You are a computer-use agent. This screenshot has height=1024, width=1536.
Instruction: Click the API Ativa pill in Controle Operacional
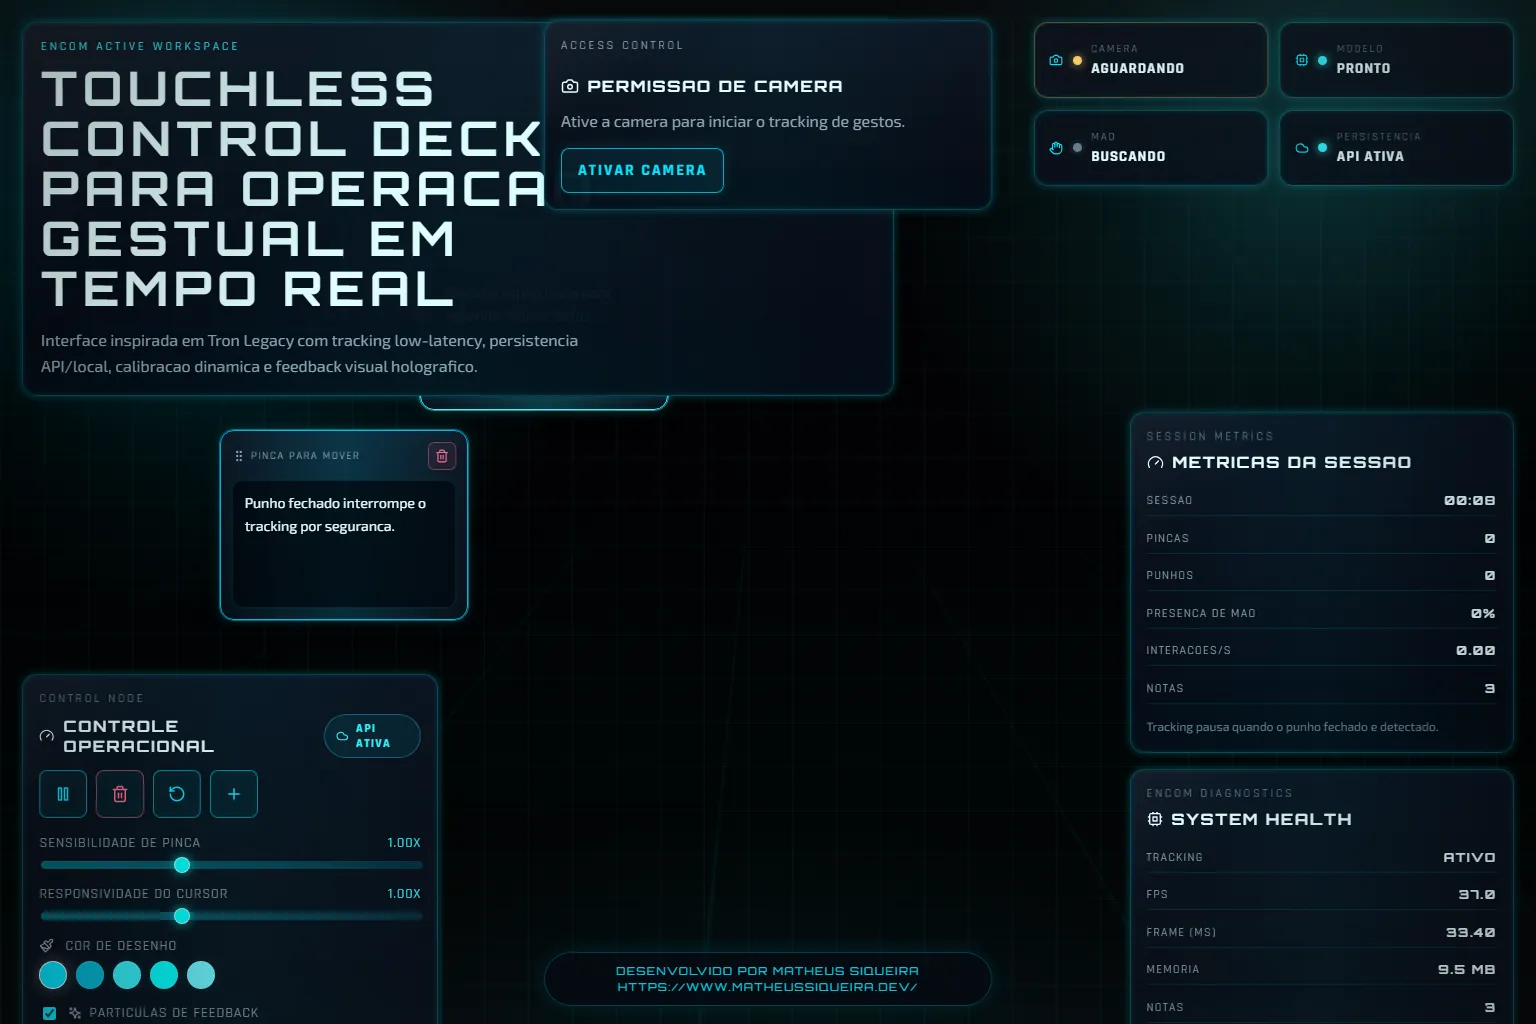pos(372,736)
